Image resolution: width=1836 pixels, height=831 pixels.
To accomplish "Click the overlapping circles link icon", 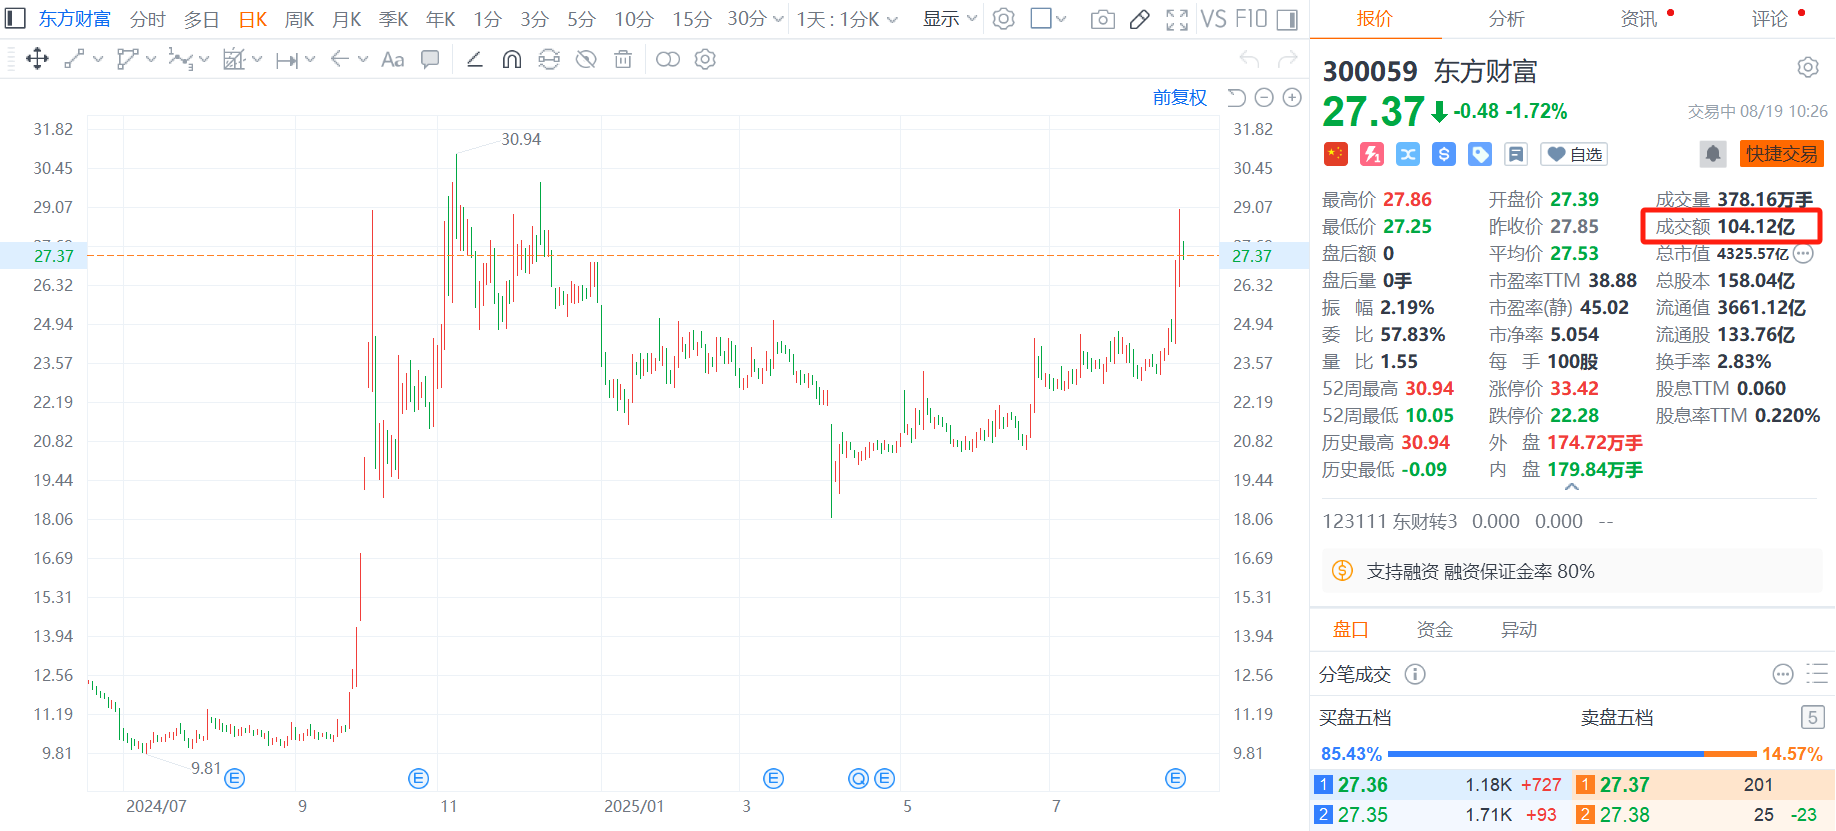I will (x=668, y=59).
